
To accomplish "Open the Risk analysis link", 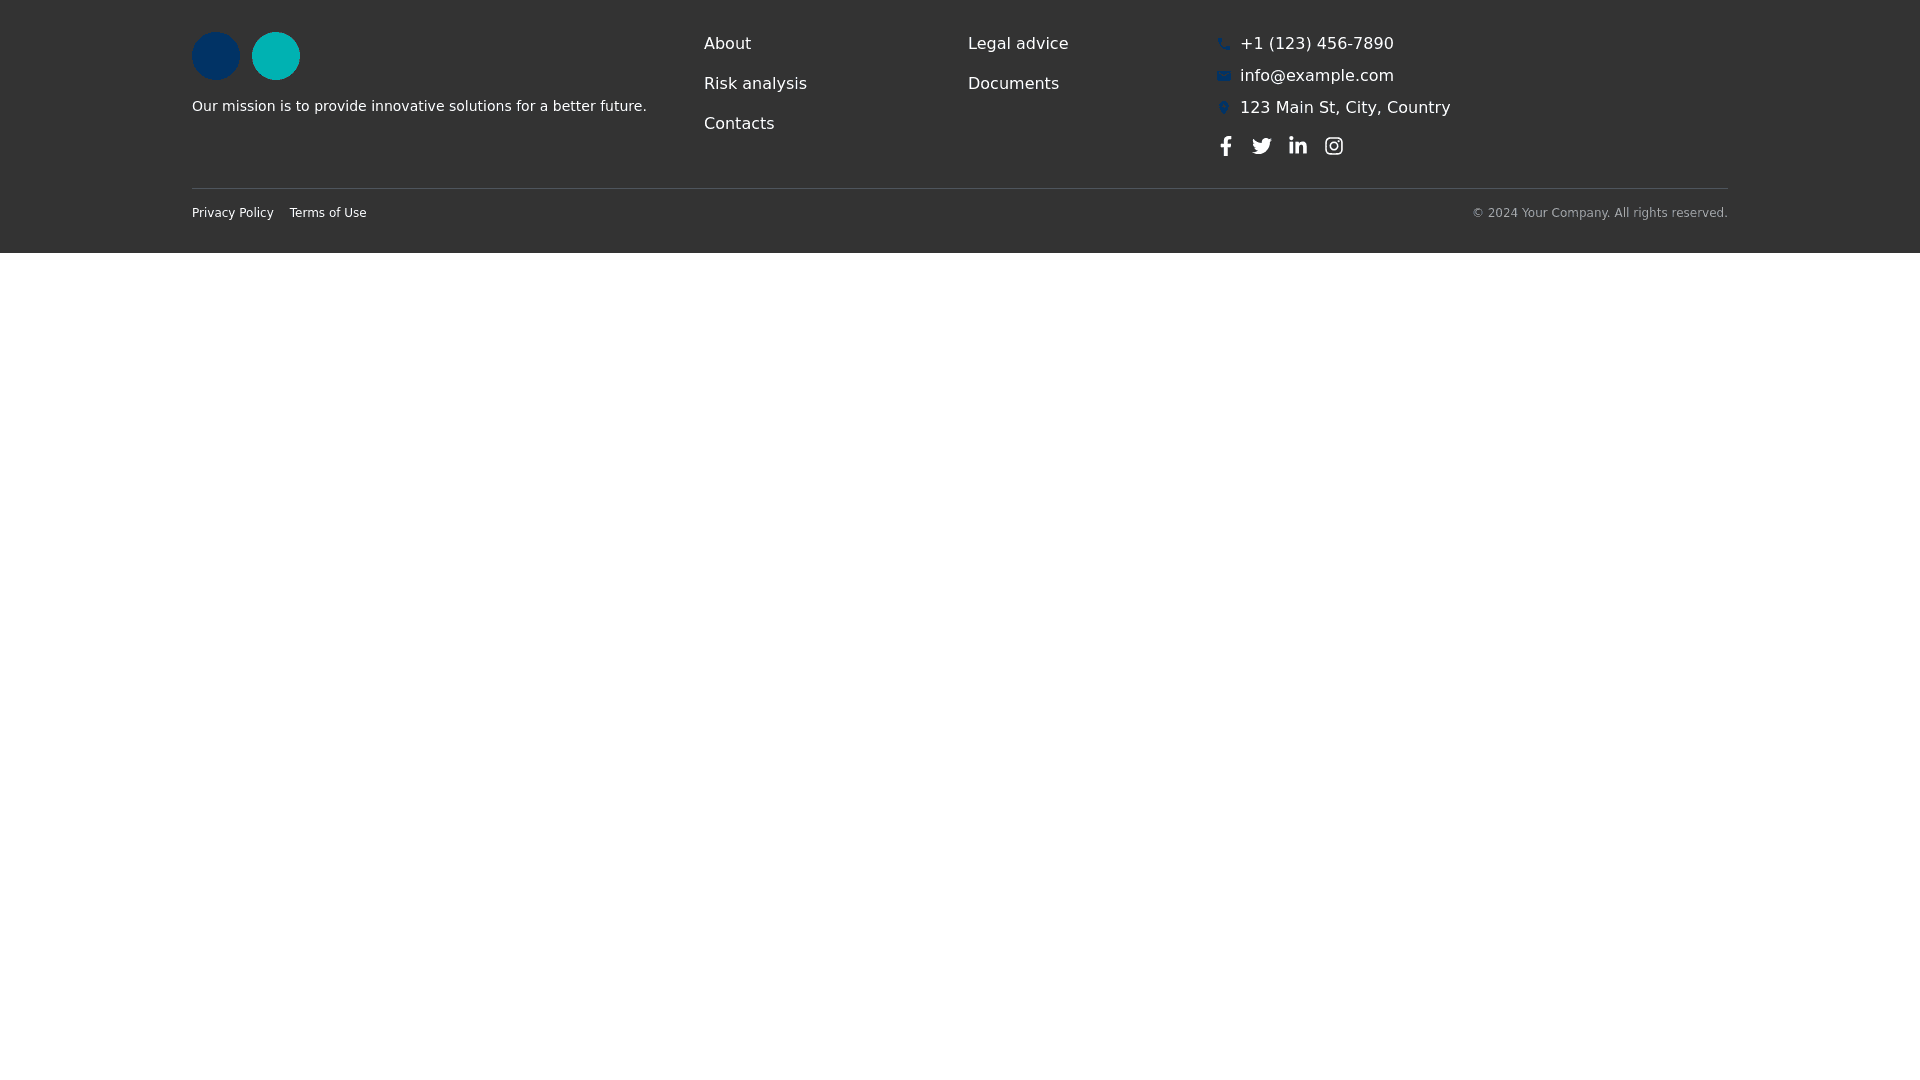I will tap(755, 84).
